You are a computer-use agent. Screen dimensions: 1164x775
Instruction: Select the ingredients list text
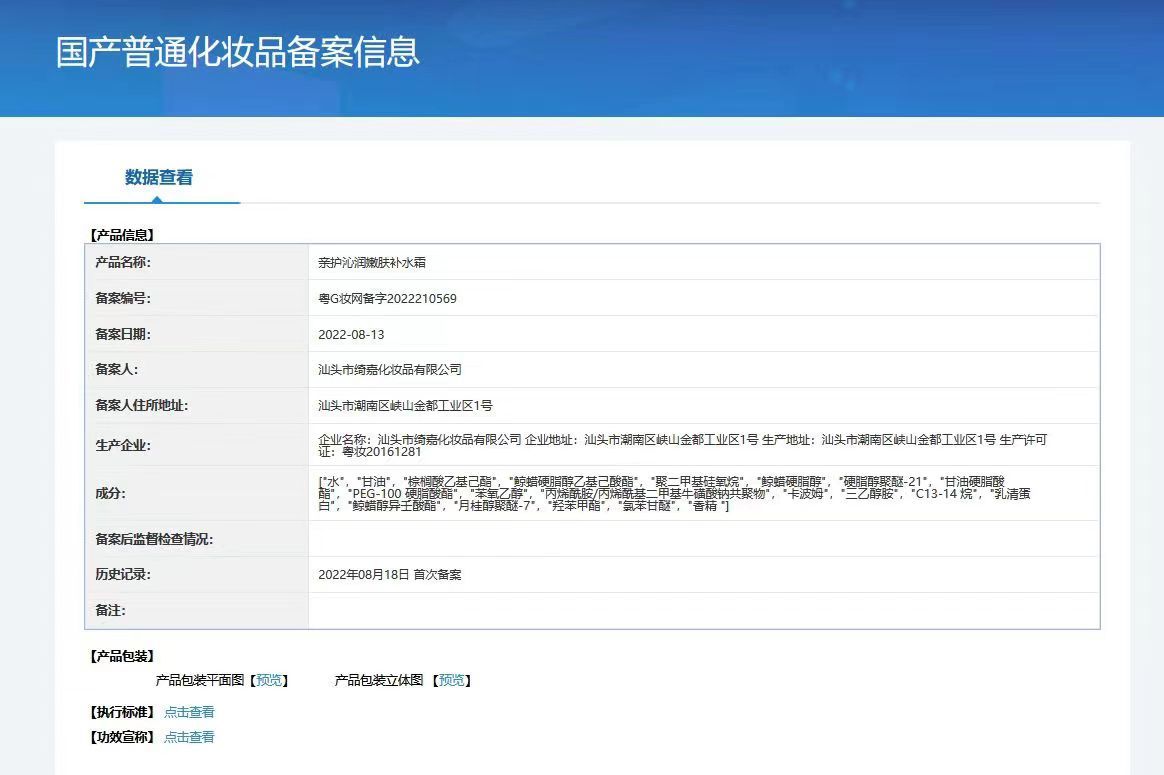[x=674, y=494]
